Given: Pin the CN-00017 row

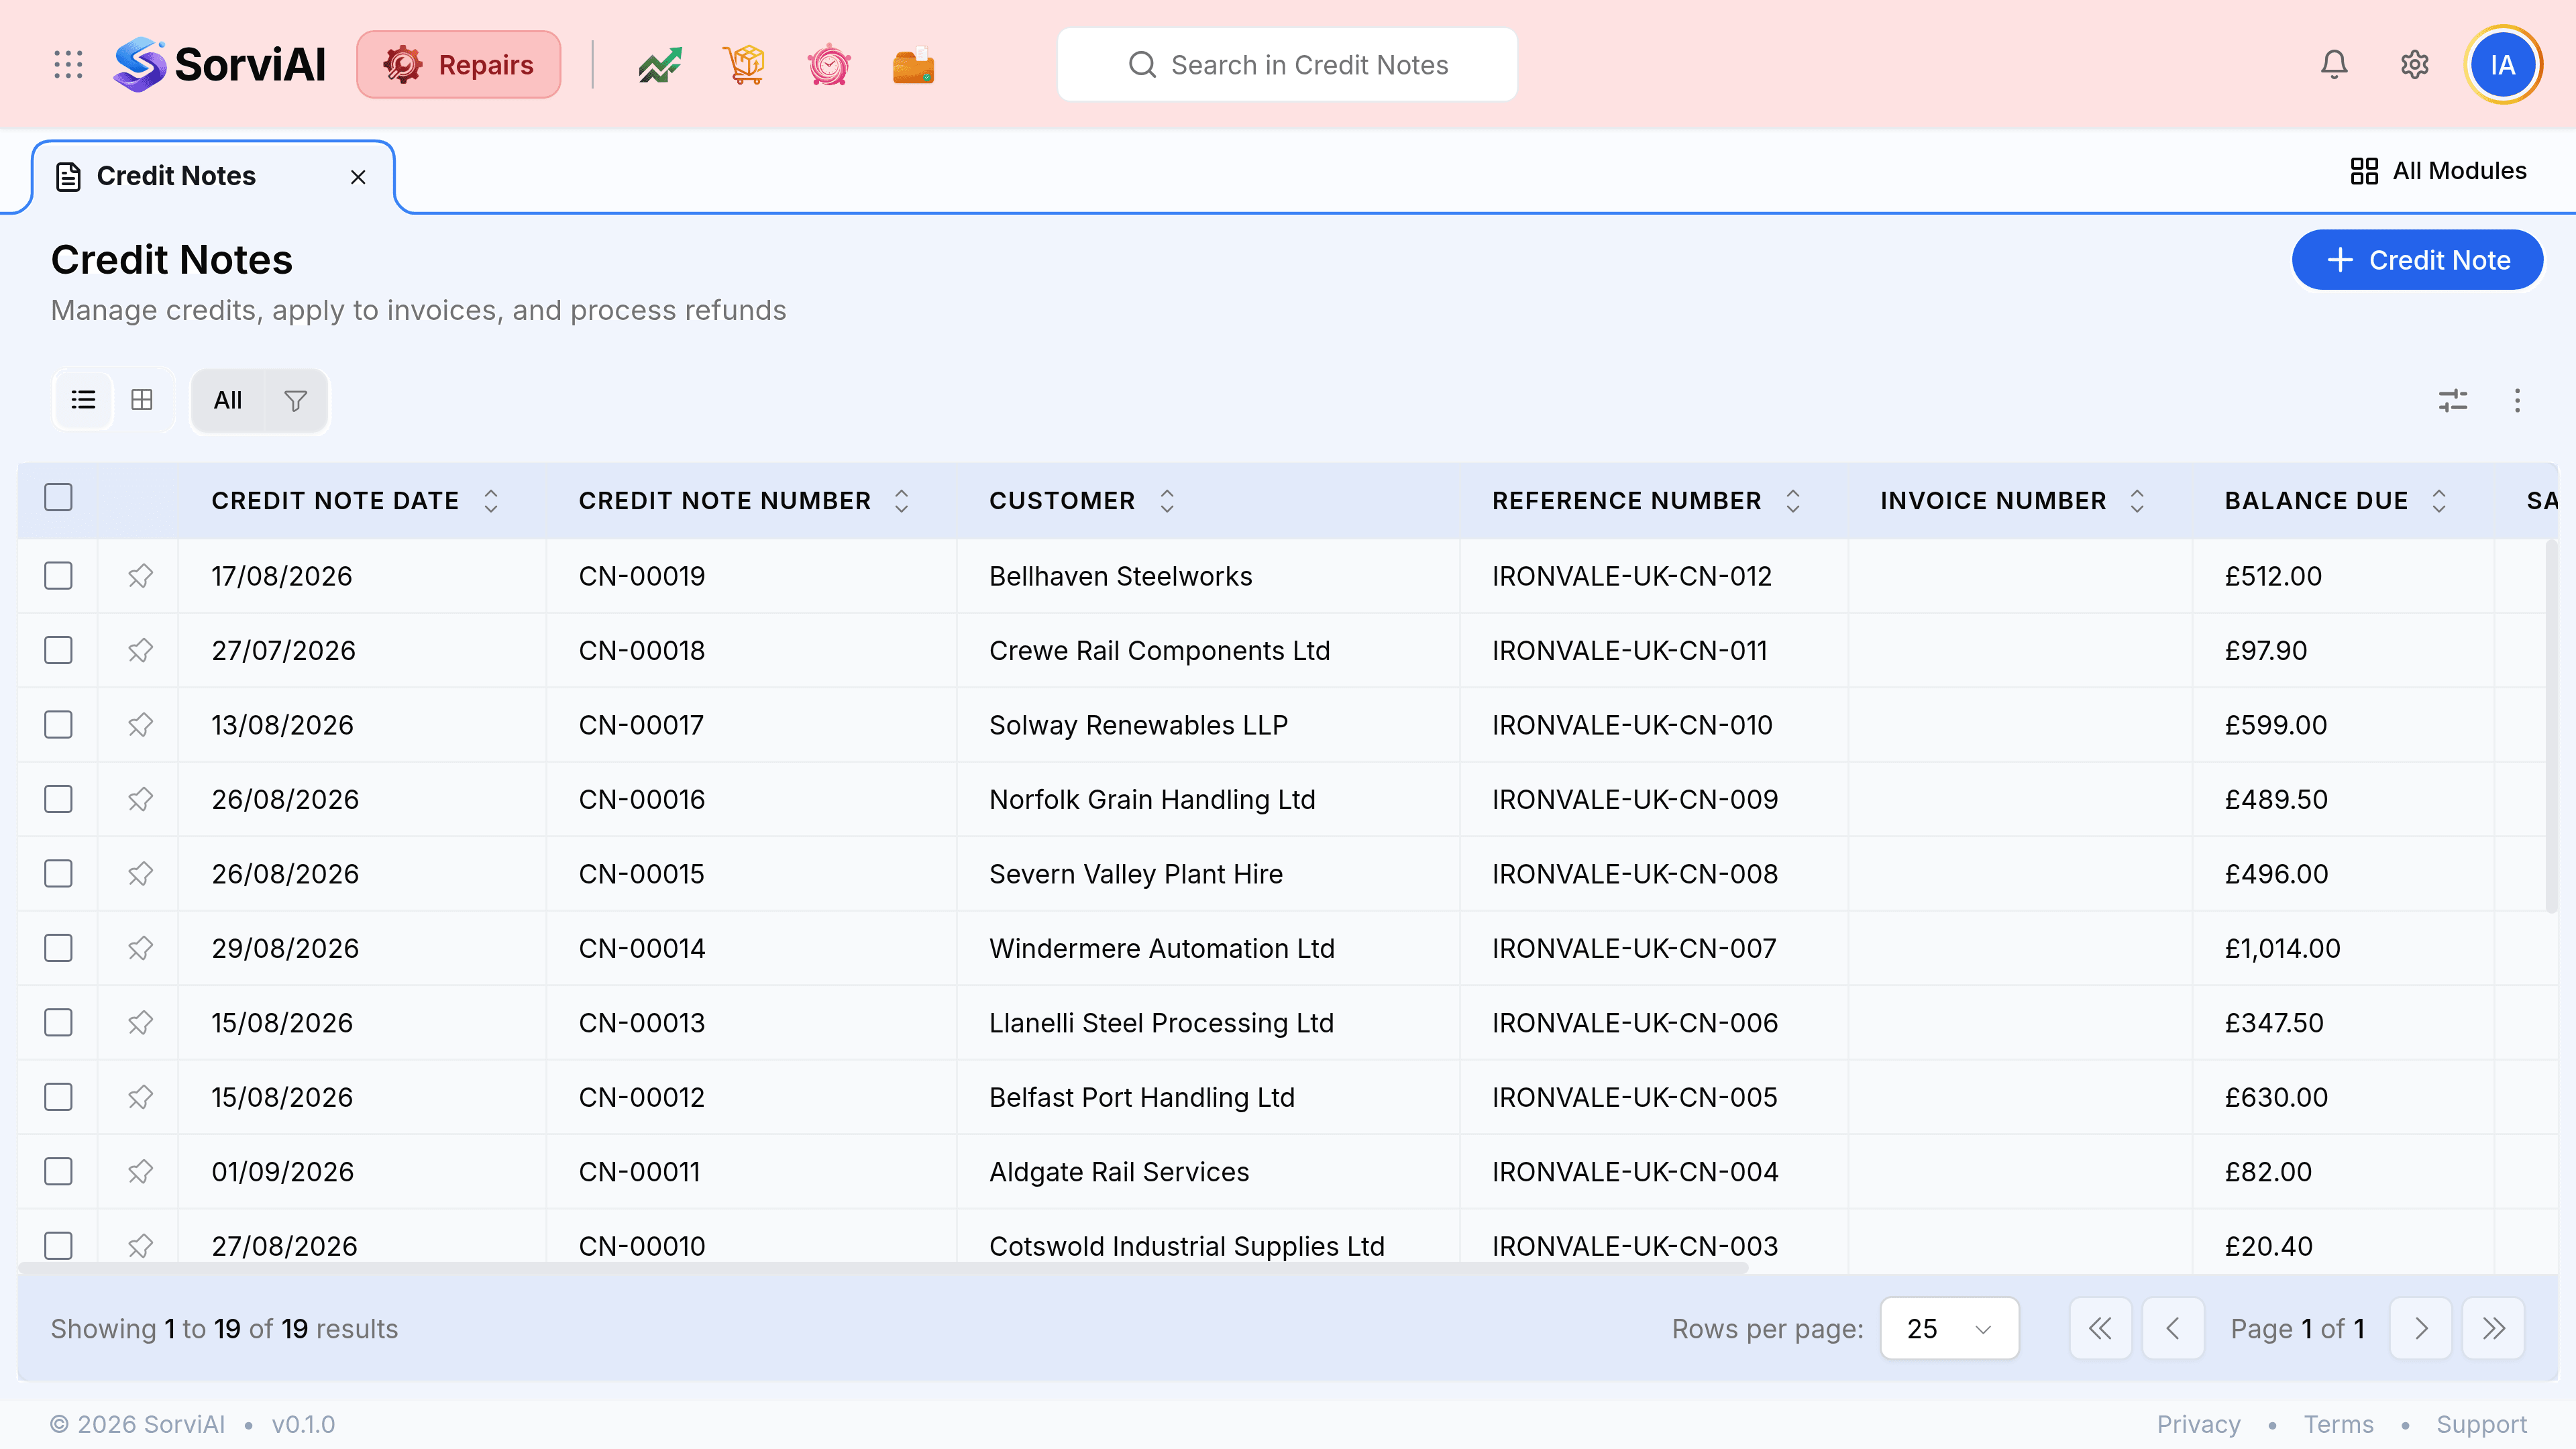Looking at the screenshot, I should click(140, 725).
